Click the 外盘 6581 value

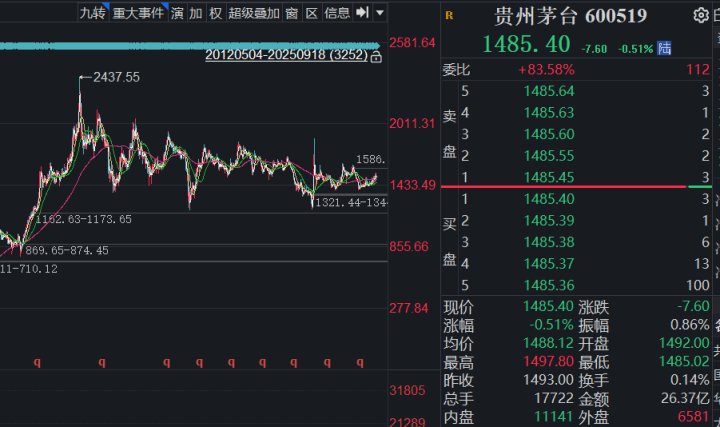click(x=693, y=416)
